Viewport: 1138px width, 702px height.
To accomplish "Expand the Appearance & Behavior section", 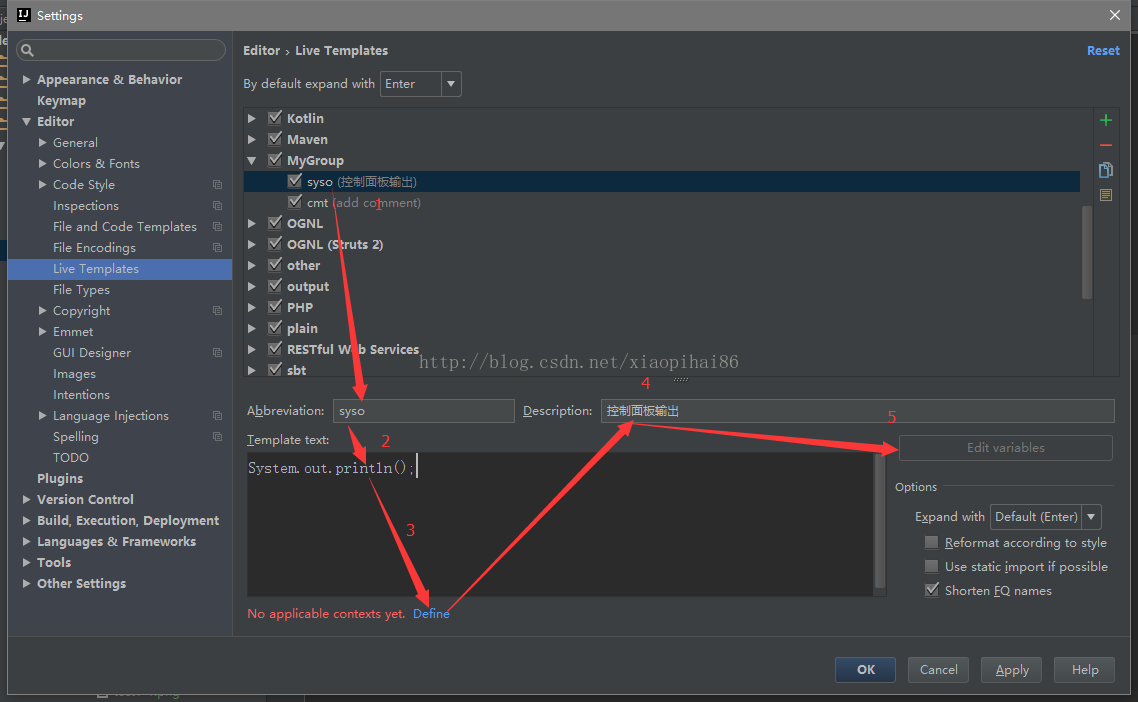I will (26, 79).
